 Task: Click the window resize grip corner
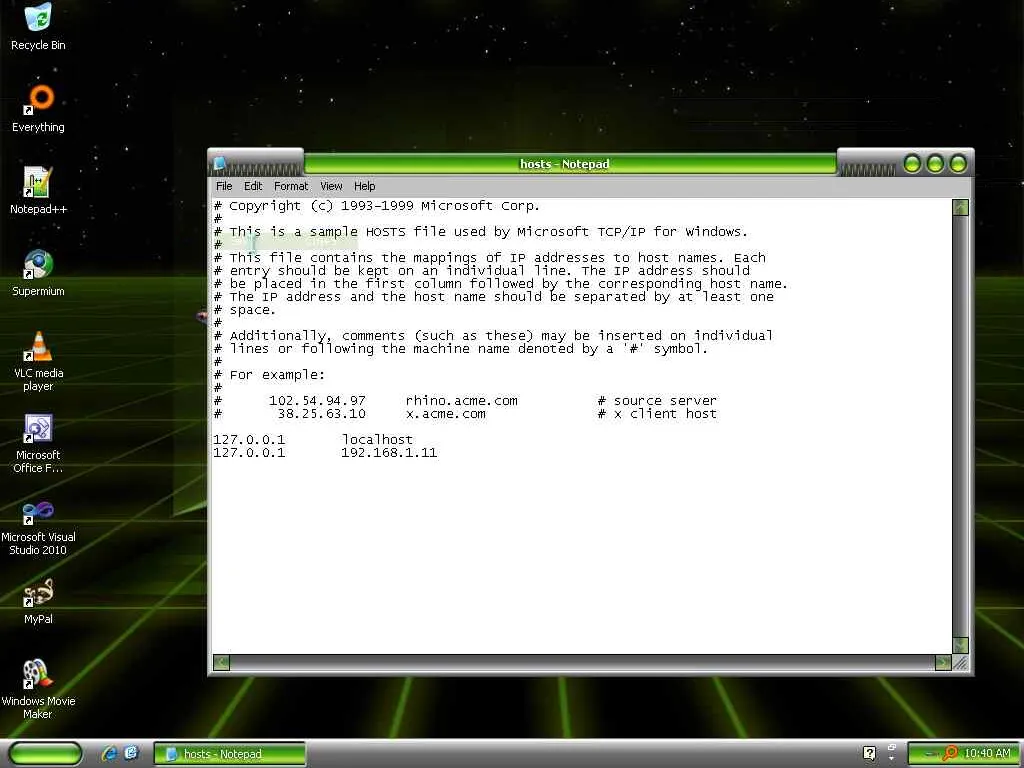point(960,663)
